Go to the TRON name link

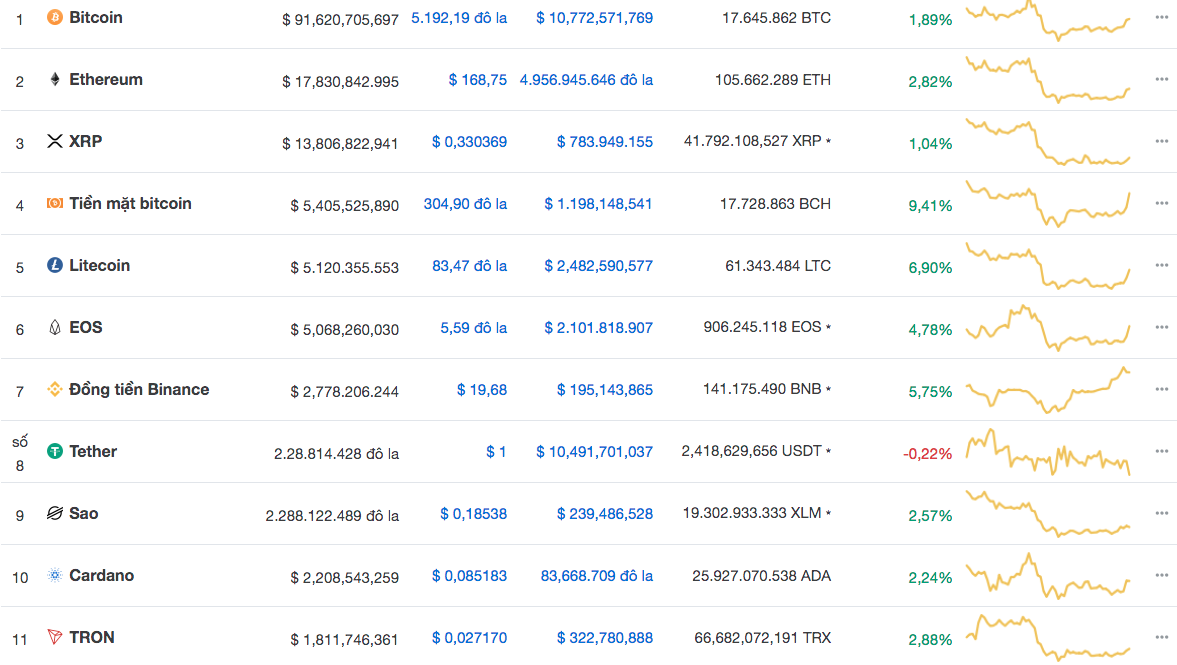[92, 637]
